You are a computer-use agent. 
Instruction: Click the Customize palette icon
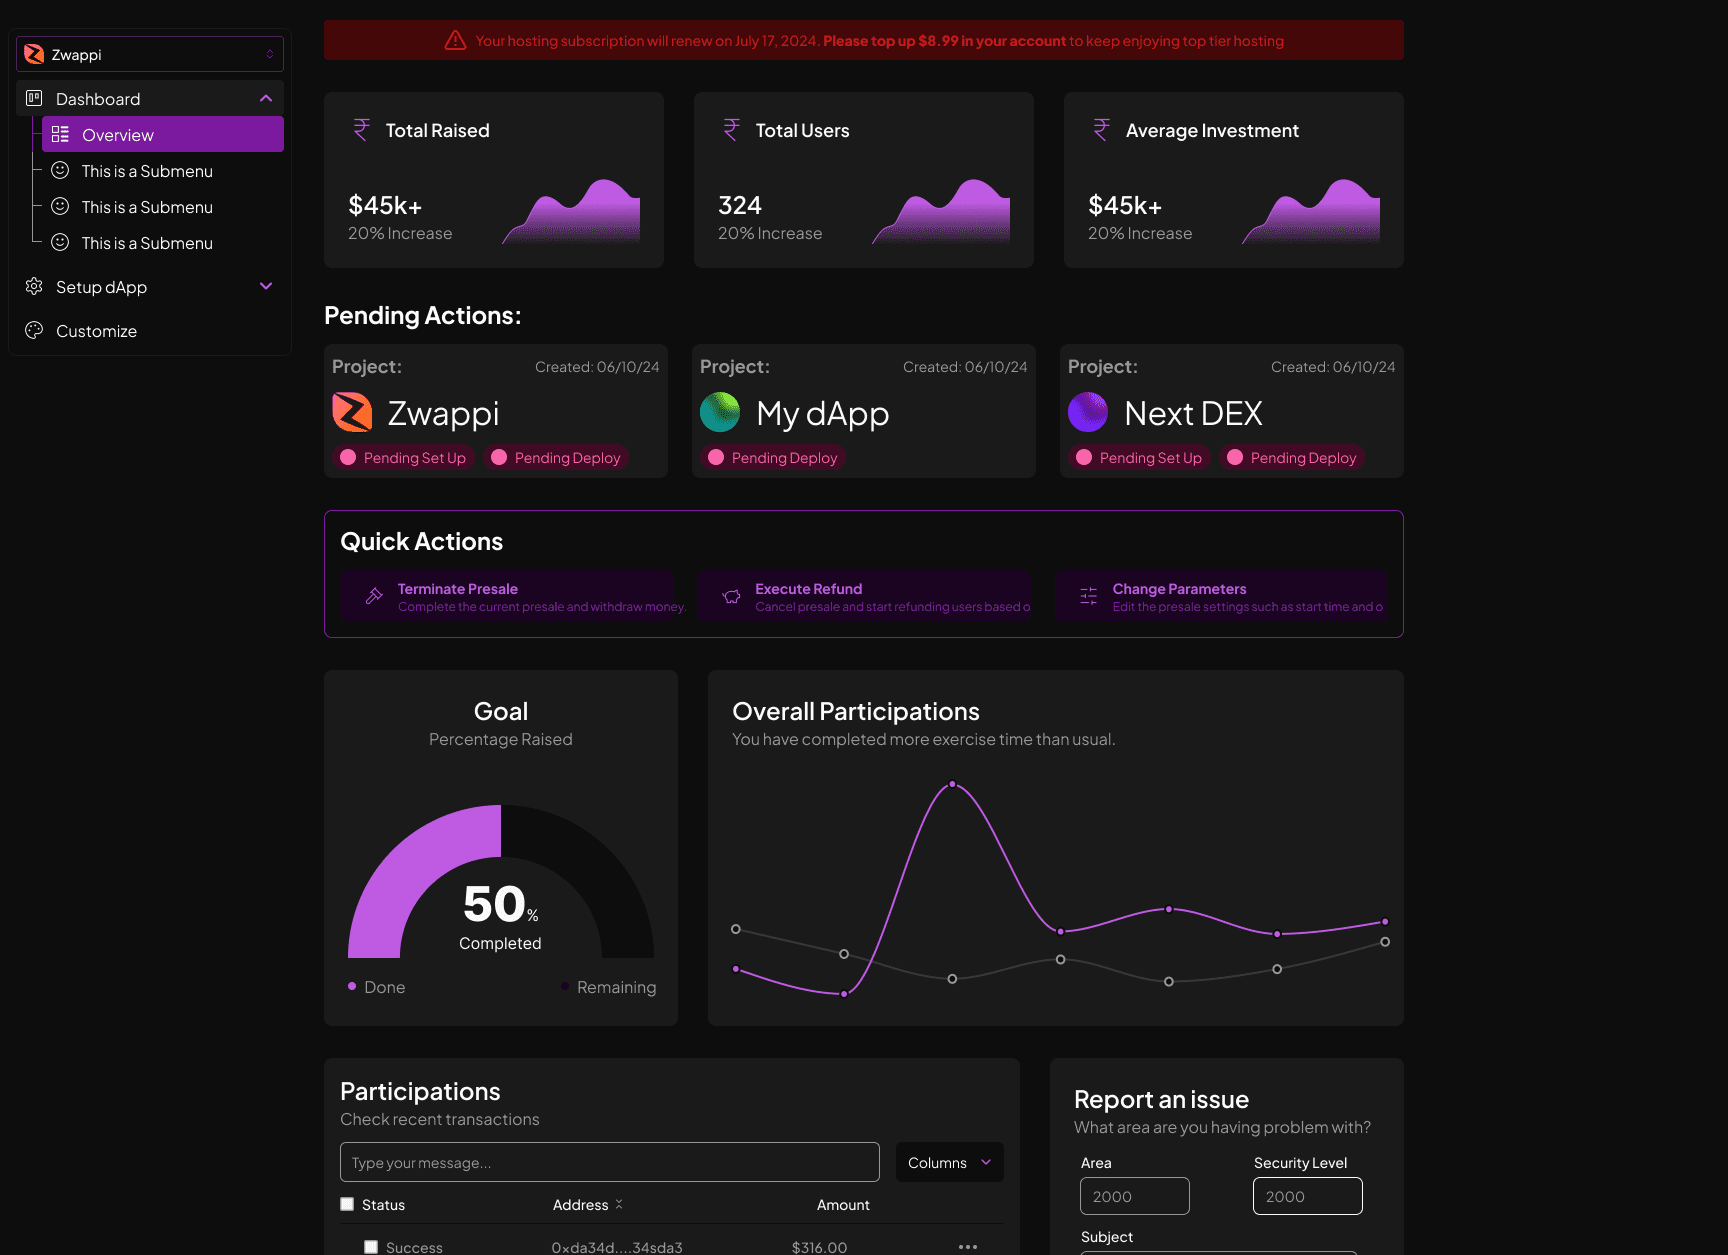click(33, 330)
